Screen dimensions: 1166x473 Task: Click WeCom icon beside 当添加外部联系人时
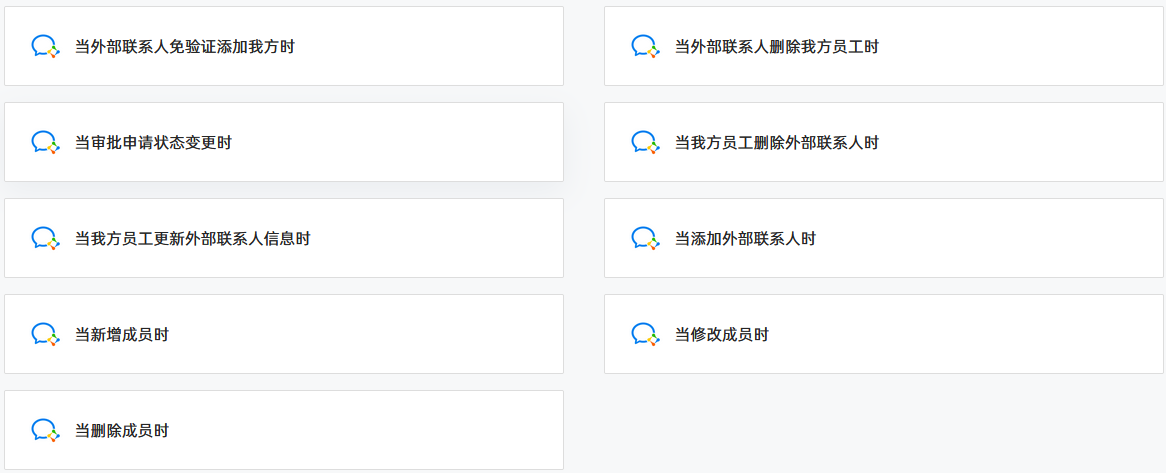point(645,238)
